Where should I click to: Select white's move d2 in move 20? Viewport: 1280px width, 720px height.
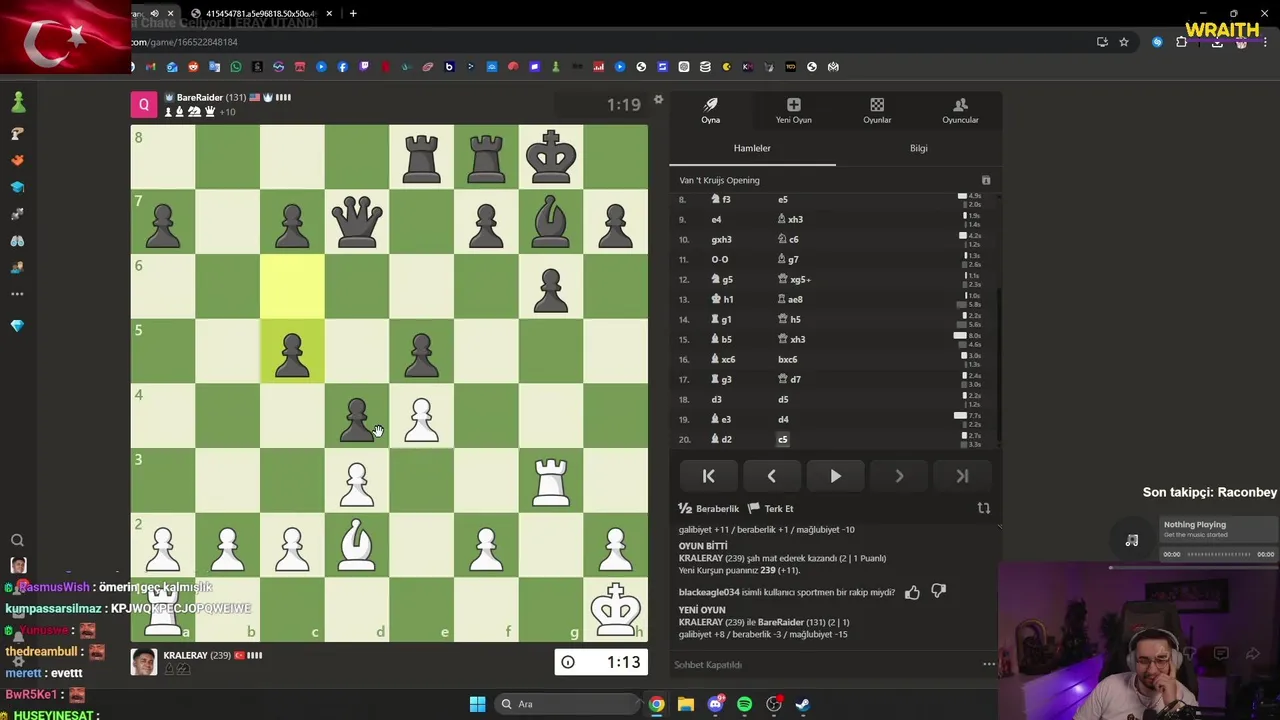pos(721,439)
